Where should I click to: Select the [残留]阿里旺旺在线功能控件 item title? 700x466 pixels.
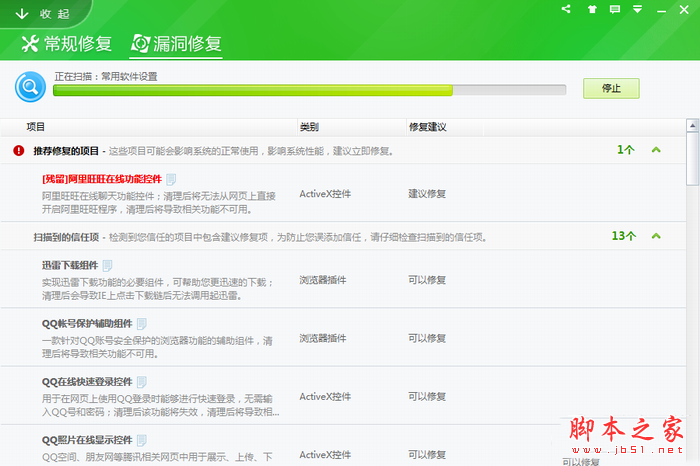(102, 179)
